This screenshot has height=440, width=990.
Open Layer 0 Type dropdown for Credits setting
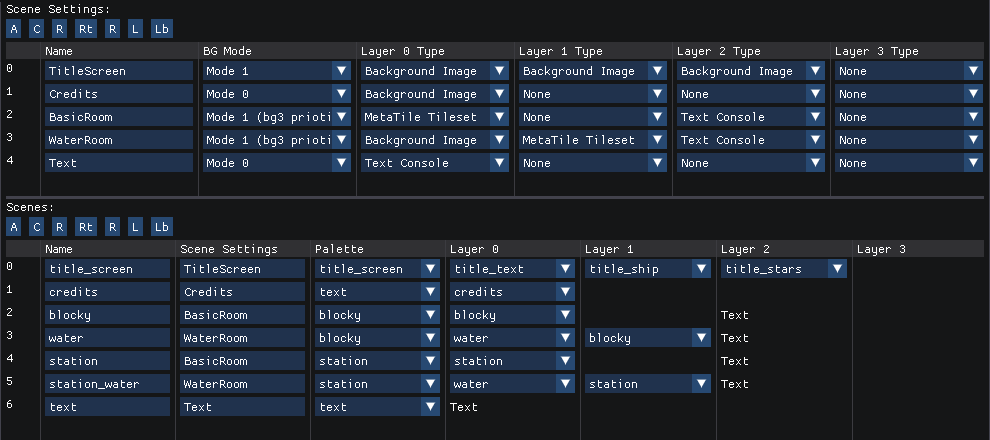tap(434, 94)
